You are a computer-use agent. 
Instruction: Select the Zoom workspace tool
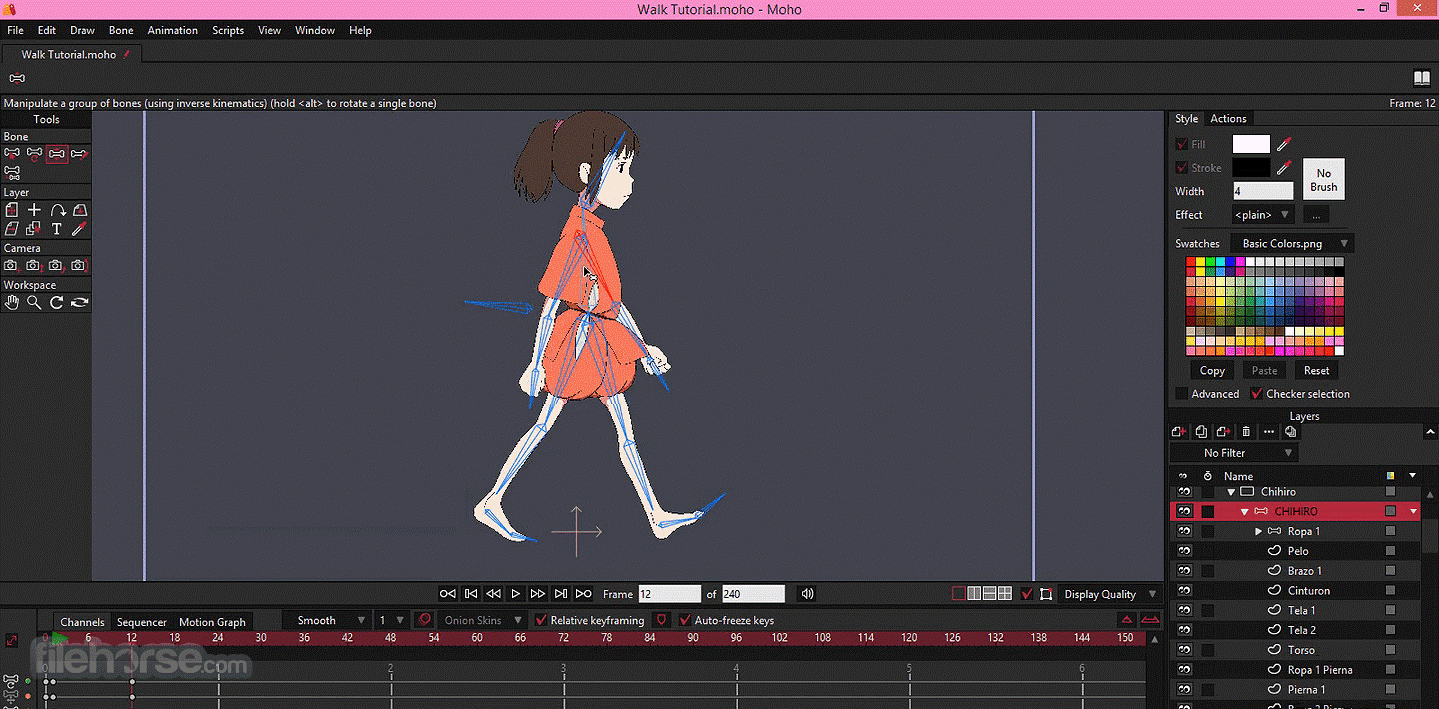33,302
